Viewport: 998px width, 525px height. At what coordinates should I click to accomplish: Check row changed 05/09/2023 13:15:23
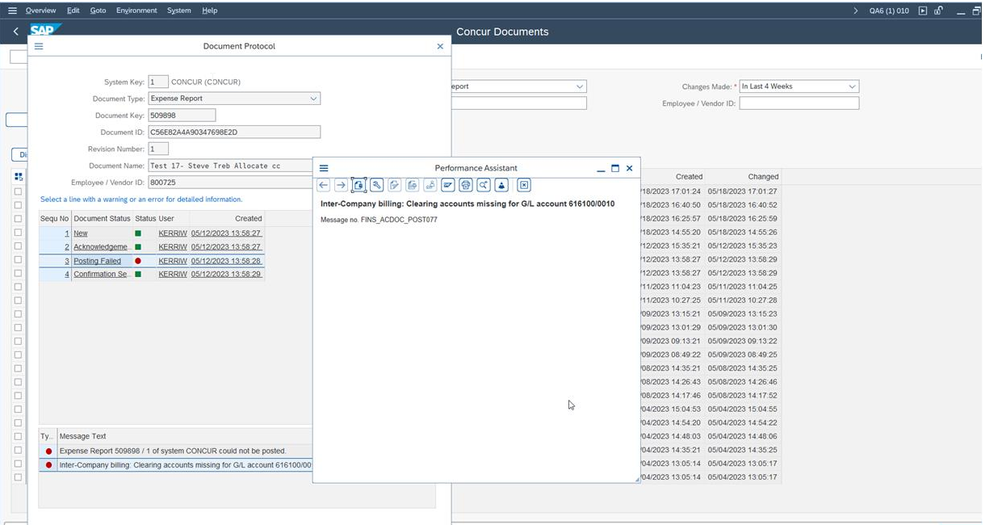tap(18, 314)
